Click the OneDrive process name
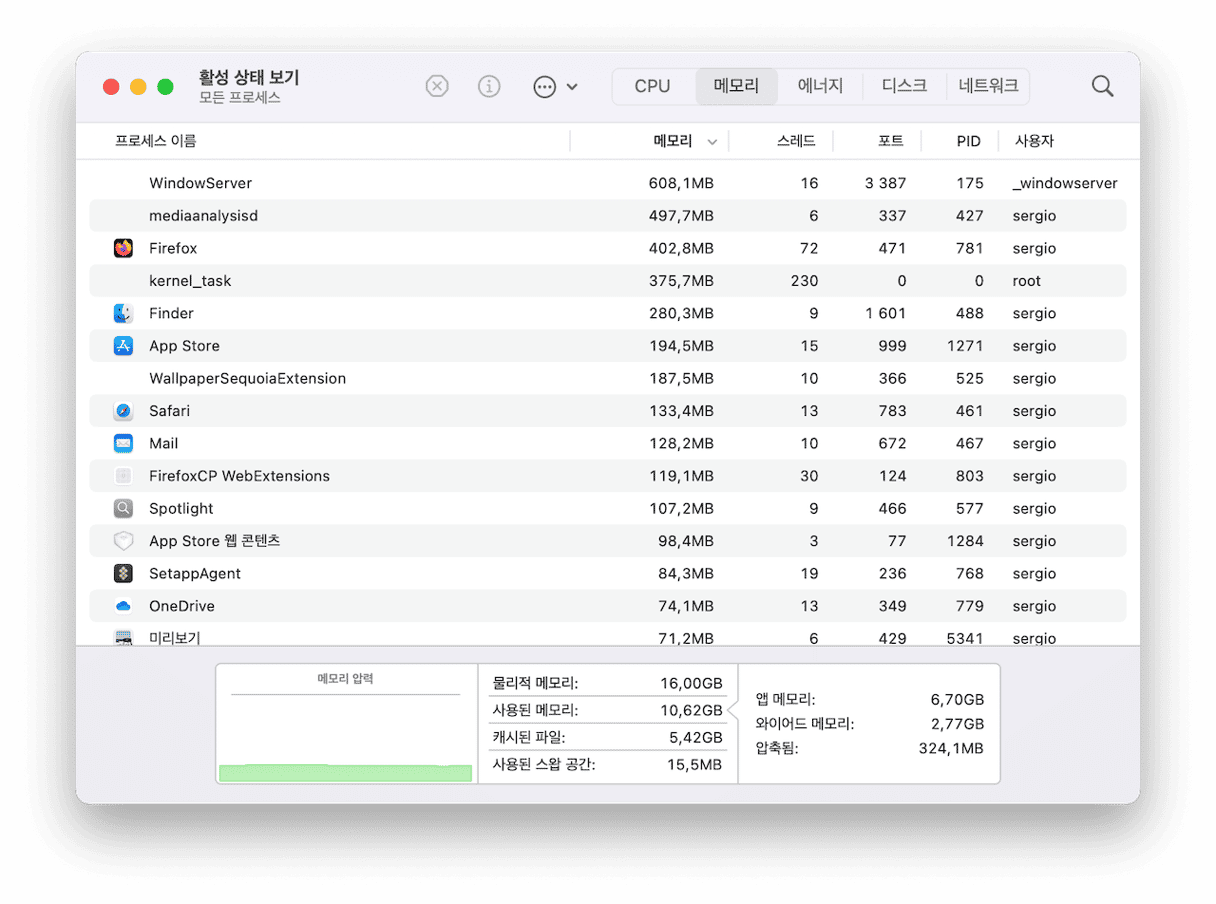The width and height of the screenshot is (1216, 904). tap(182, 606)
